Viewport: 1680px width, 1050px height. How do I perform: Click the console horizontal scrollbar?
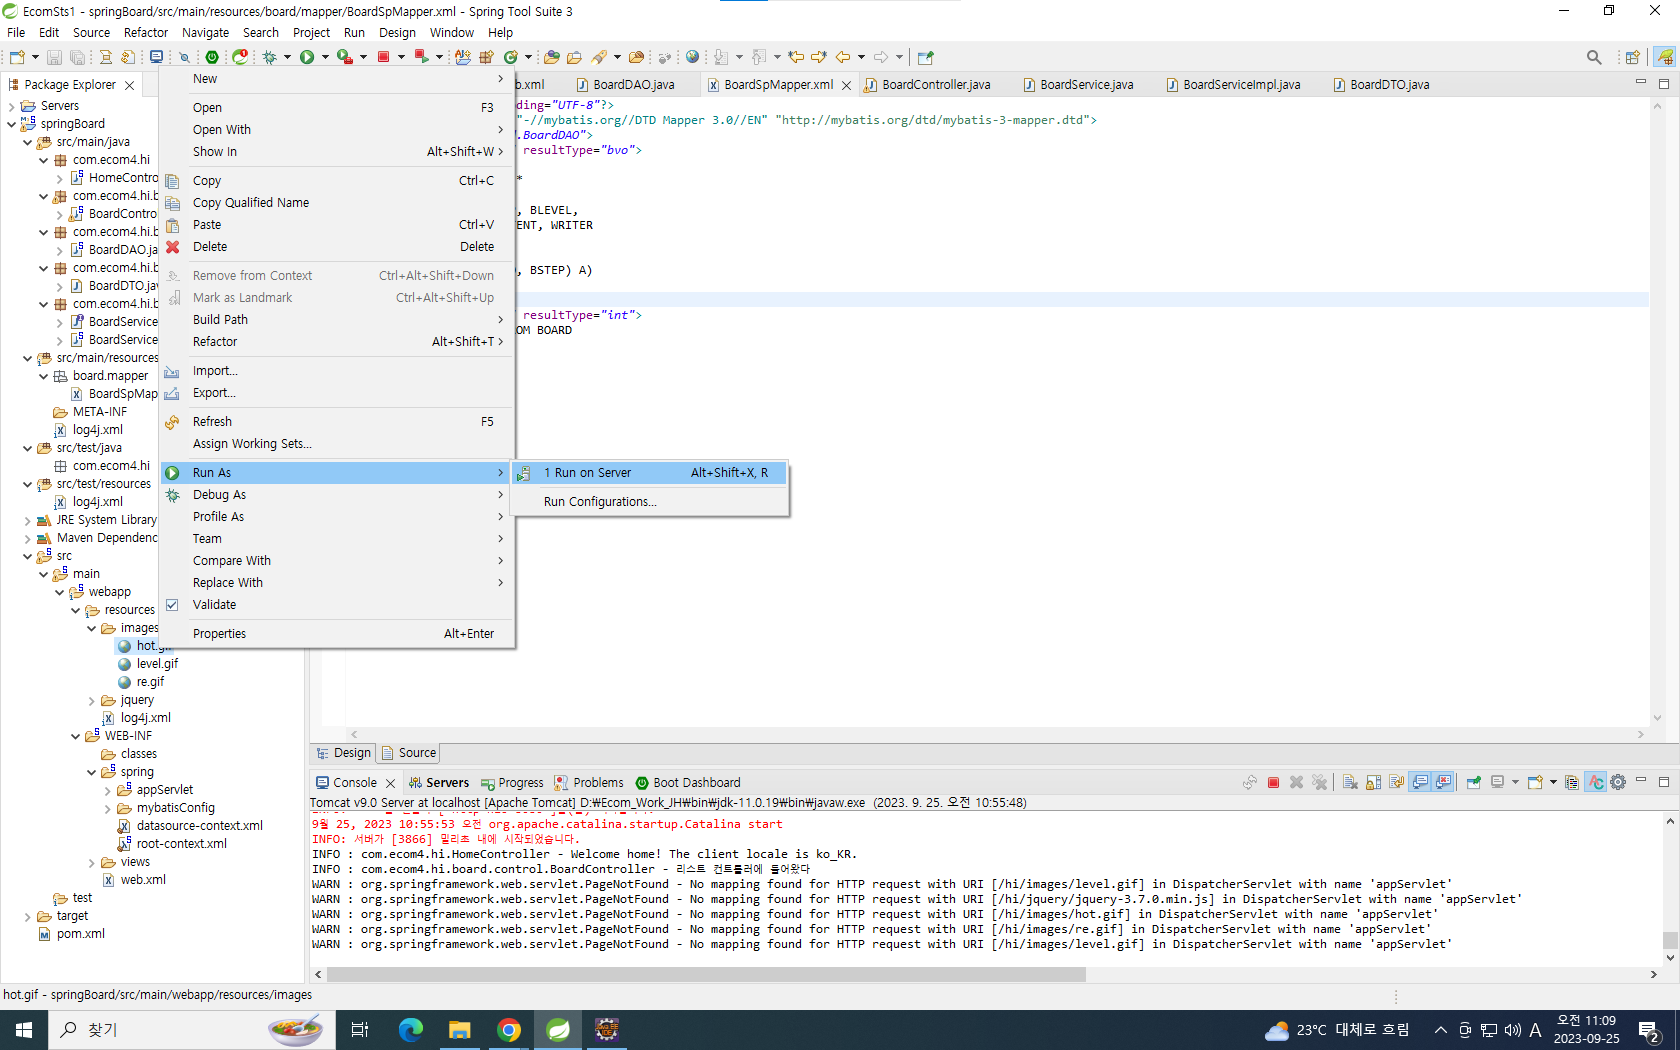coord(705,974)
